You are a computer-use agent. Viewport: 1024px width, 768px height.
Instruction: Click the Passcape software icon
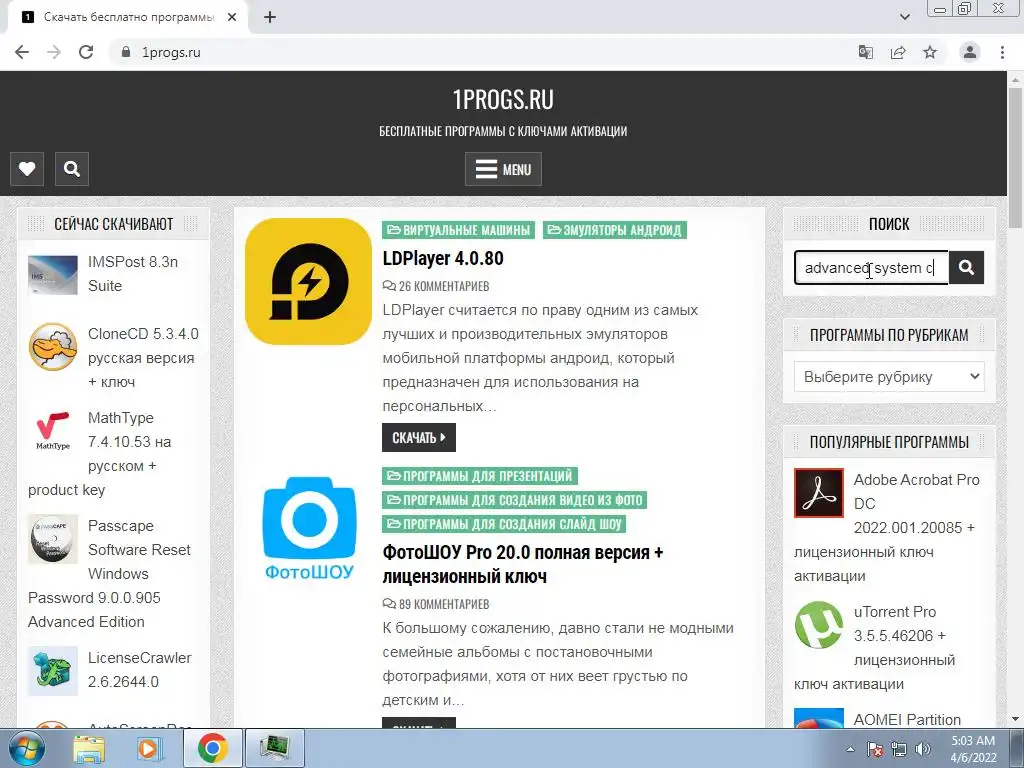click(x=53, y=539)
